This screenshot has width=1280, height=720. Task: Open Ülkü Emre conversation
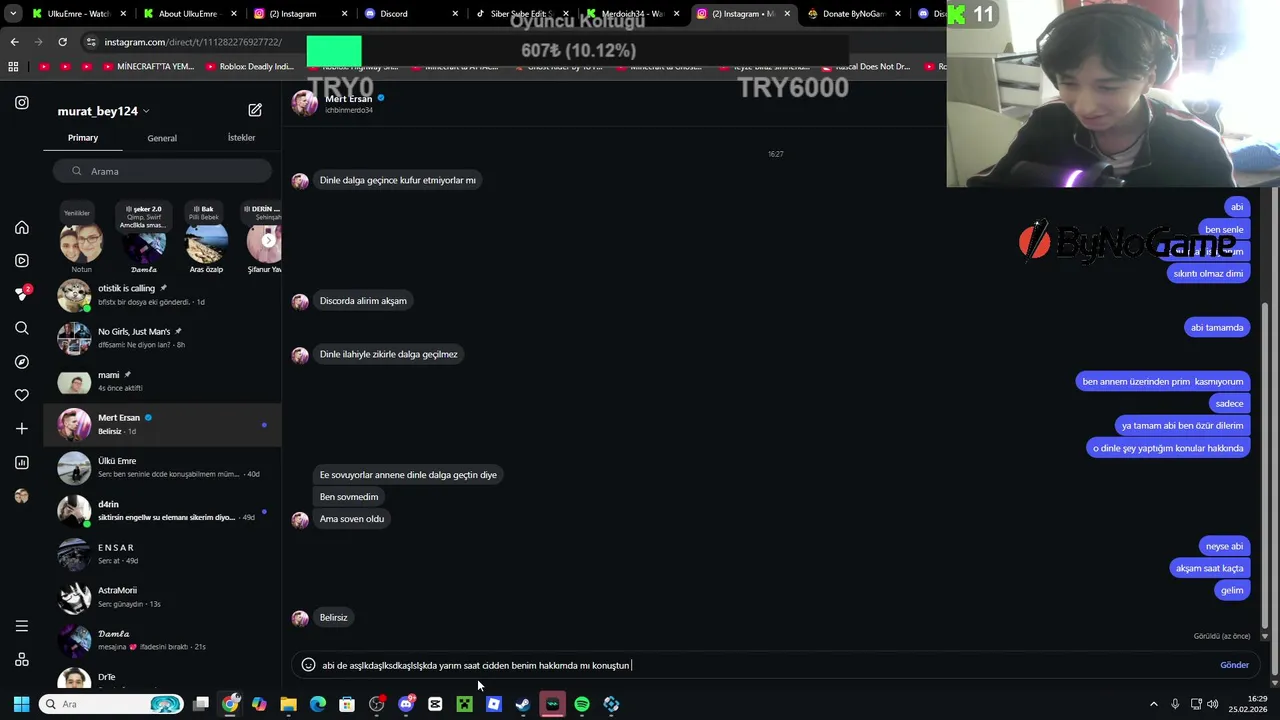pyautogui.click(x=162, y=467)
